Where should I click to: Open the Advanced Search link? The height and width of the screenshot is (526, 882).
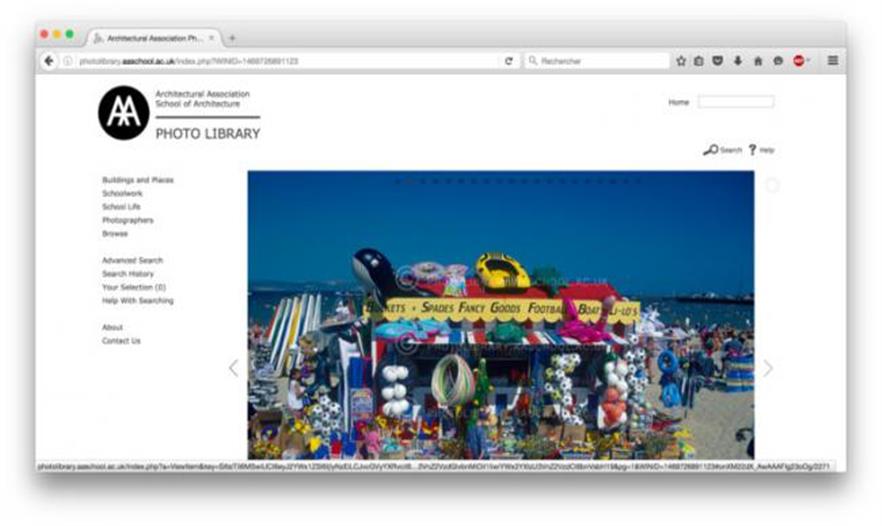tap(132, 260)
